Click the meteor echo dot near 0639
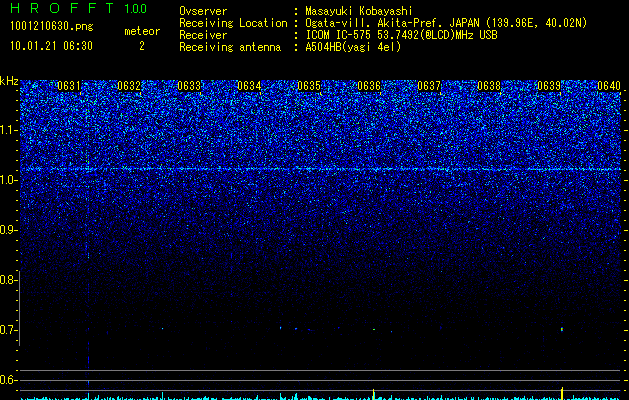Image resolution: width=629 pixels, height=400 pixels. [562, 330]
